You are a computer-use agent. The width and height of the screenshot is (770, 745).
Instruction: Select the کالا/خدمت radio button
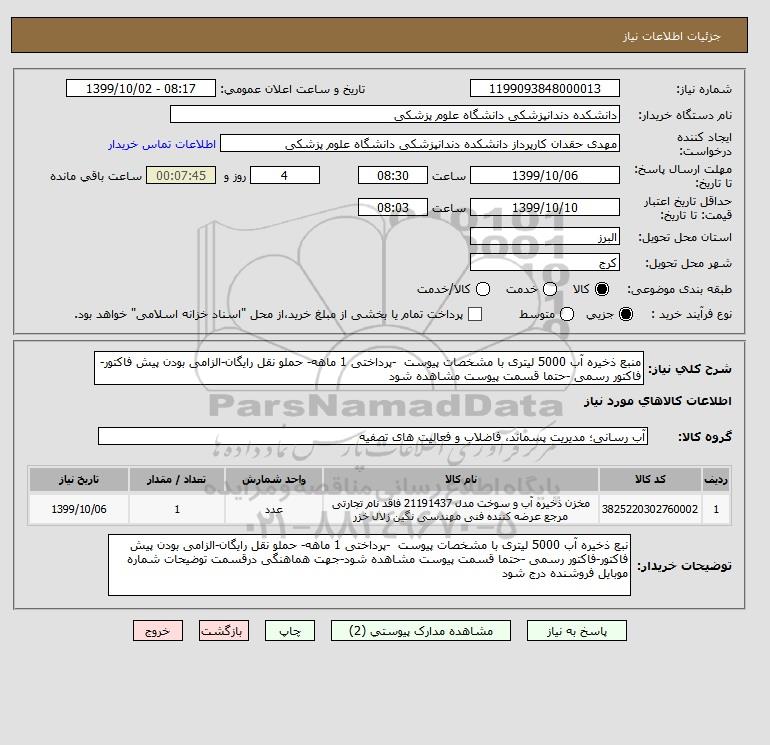(483, 289)
